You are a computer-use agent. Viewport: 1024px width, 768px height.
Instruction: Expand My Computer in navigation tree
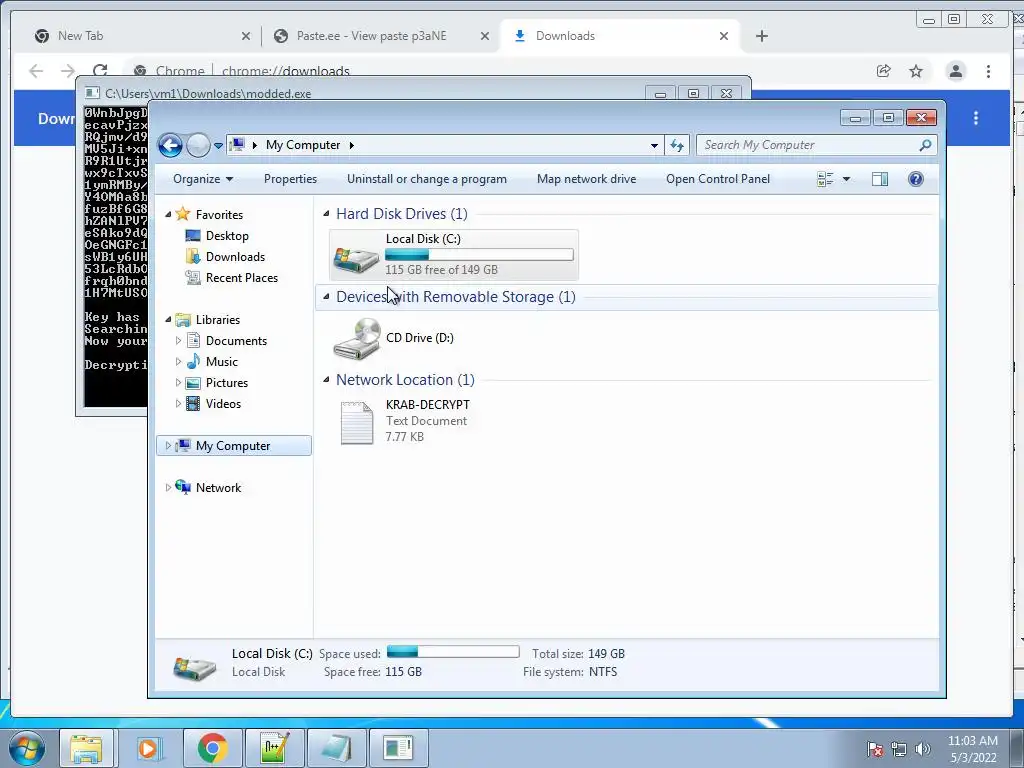168,445
